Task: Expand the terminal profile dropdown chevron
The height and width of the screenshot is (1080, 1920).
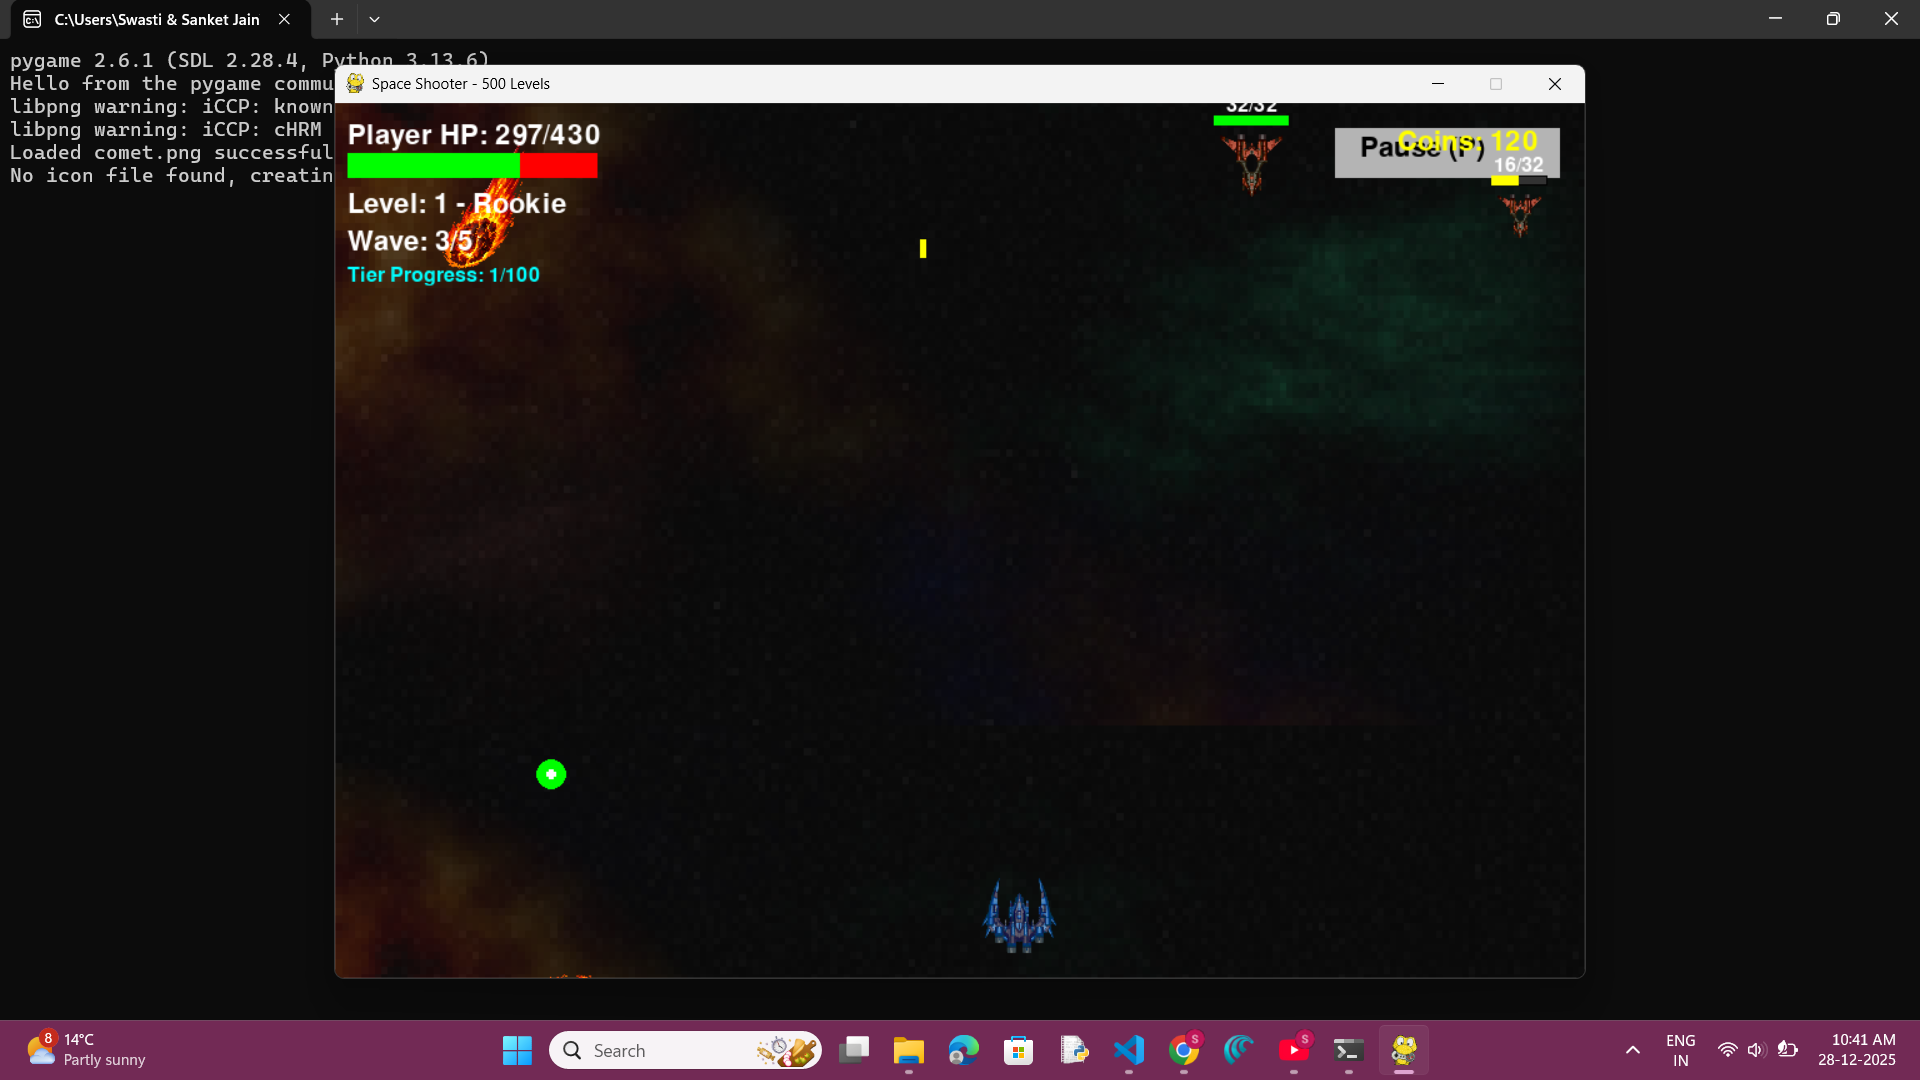Action: 374,19
